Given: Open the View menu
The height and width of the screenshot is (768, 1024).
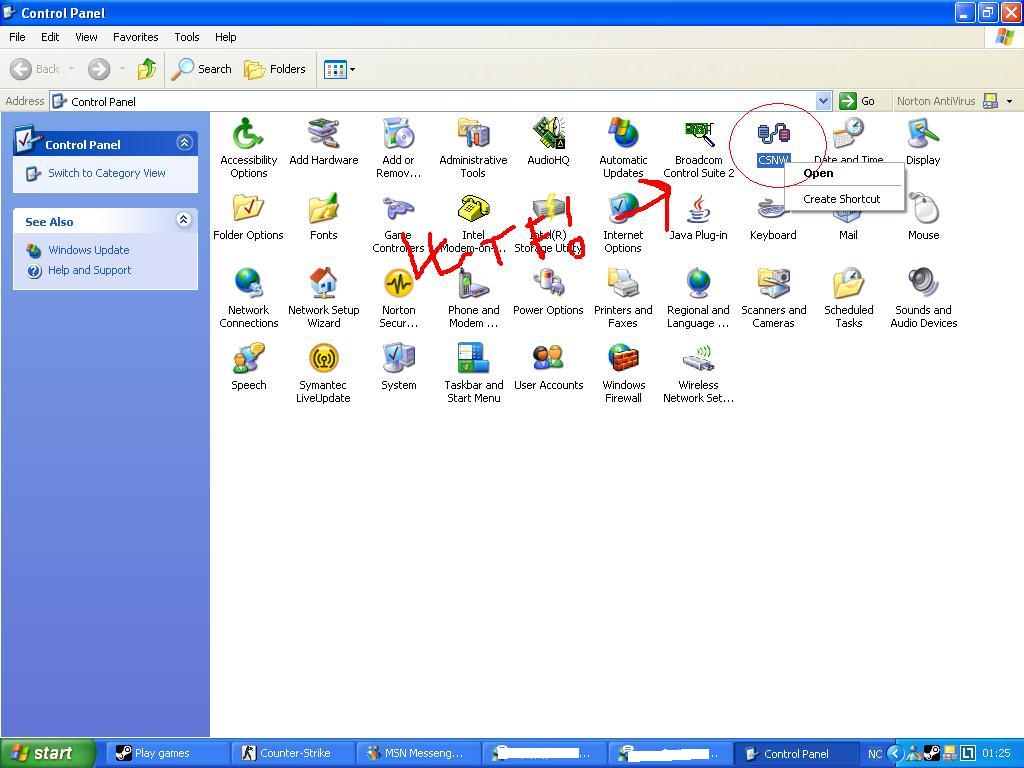Looking at the screenshot, I should pos(86,37).
